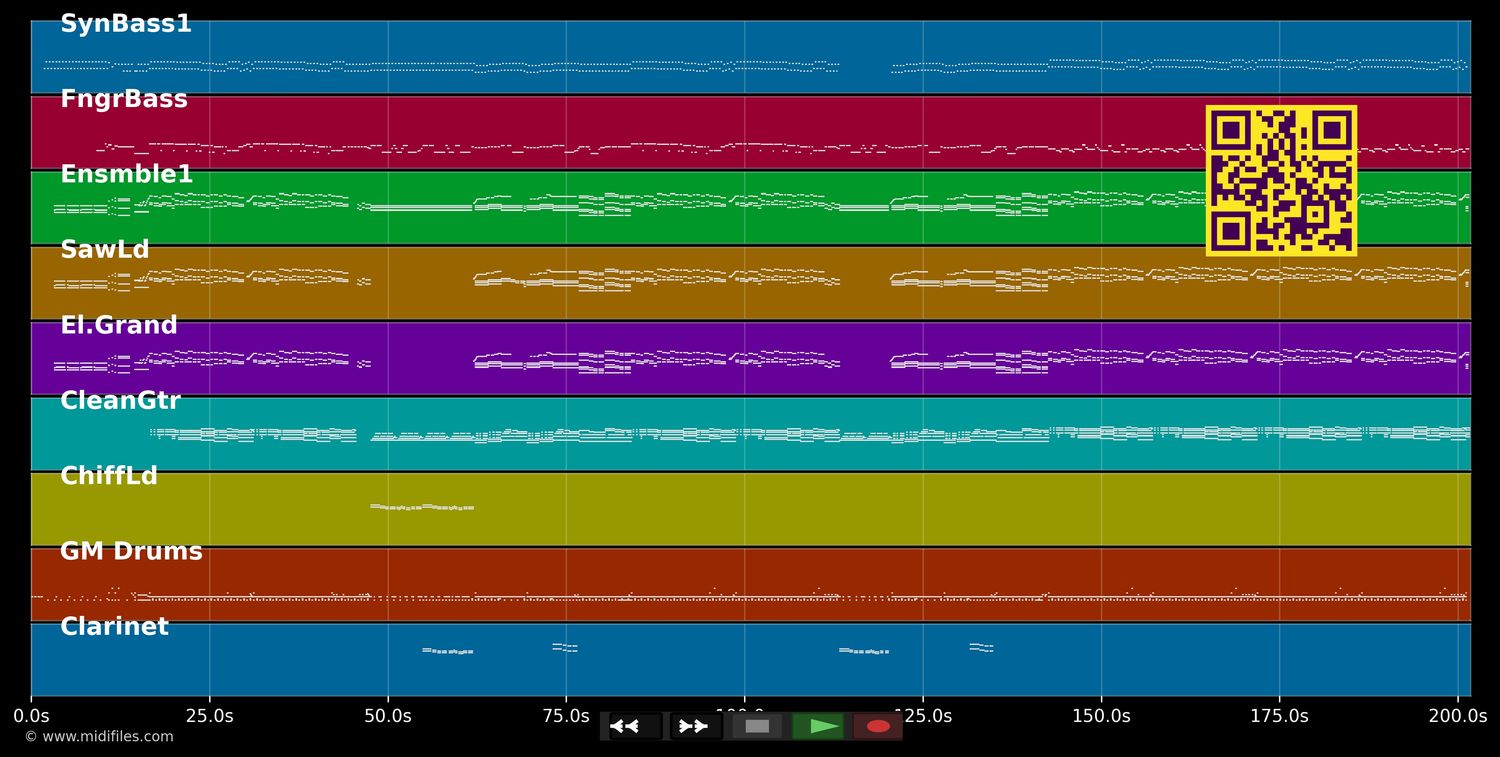Click the ChiffLd notes in yellow lane
This screenshot has width=1500, height=757.
[422, 507]
